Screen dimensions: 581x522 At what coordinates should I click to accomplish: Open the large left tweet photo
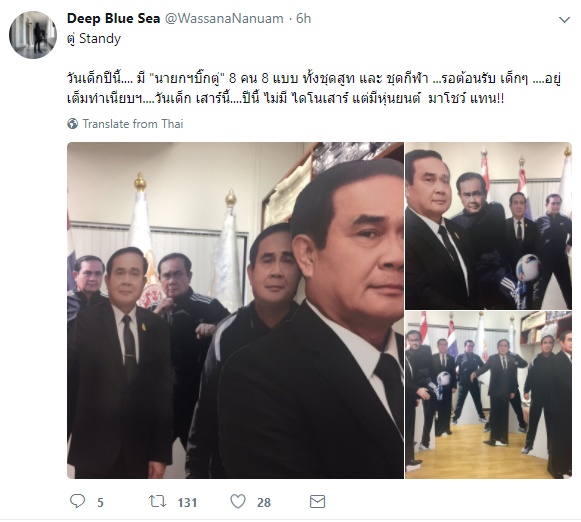coord(235,310)
